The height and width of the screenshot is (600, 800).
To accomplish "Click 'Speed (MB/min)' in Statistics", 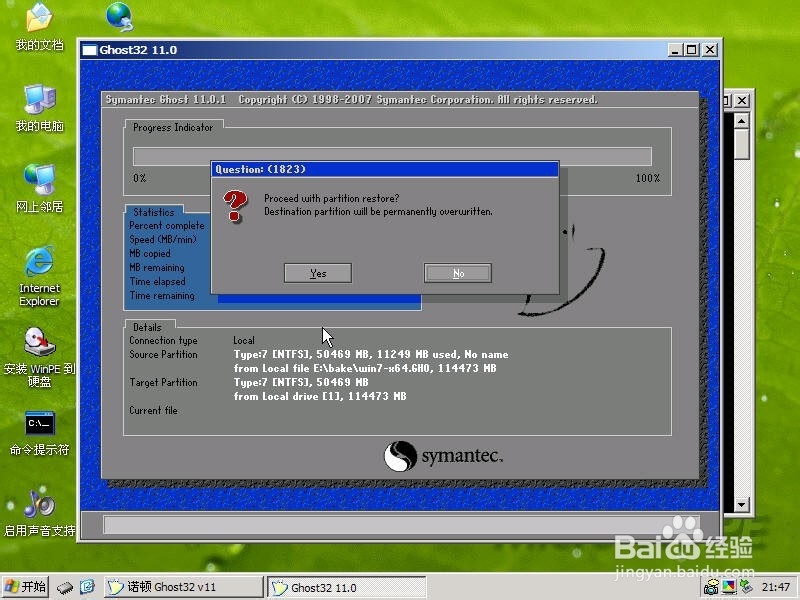I will [x=163, y=239].
